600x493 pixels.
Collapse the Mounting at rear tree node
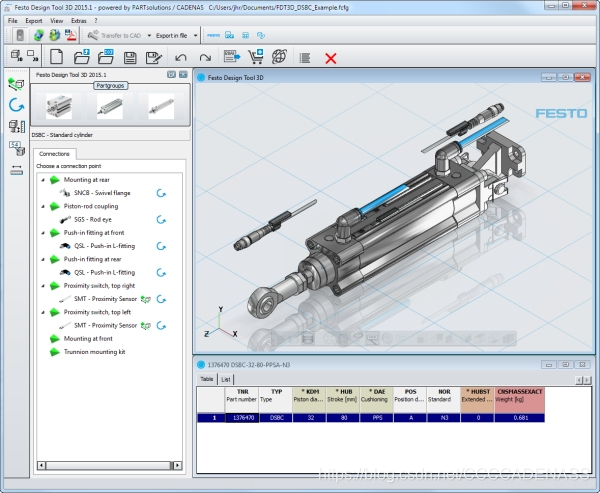43,180
